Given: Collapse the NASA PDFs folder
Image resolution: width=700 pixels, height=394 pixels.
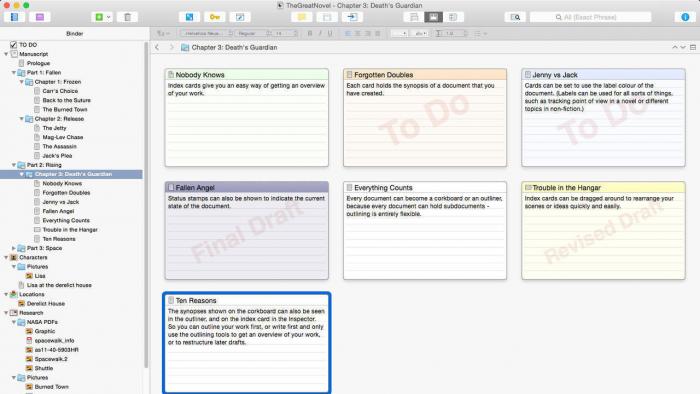Looking at the screenshot, I should point(14,322).
